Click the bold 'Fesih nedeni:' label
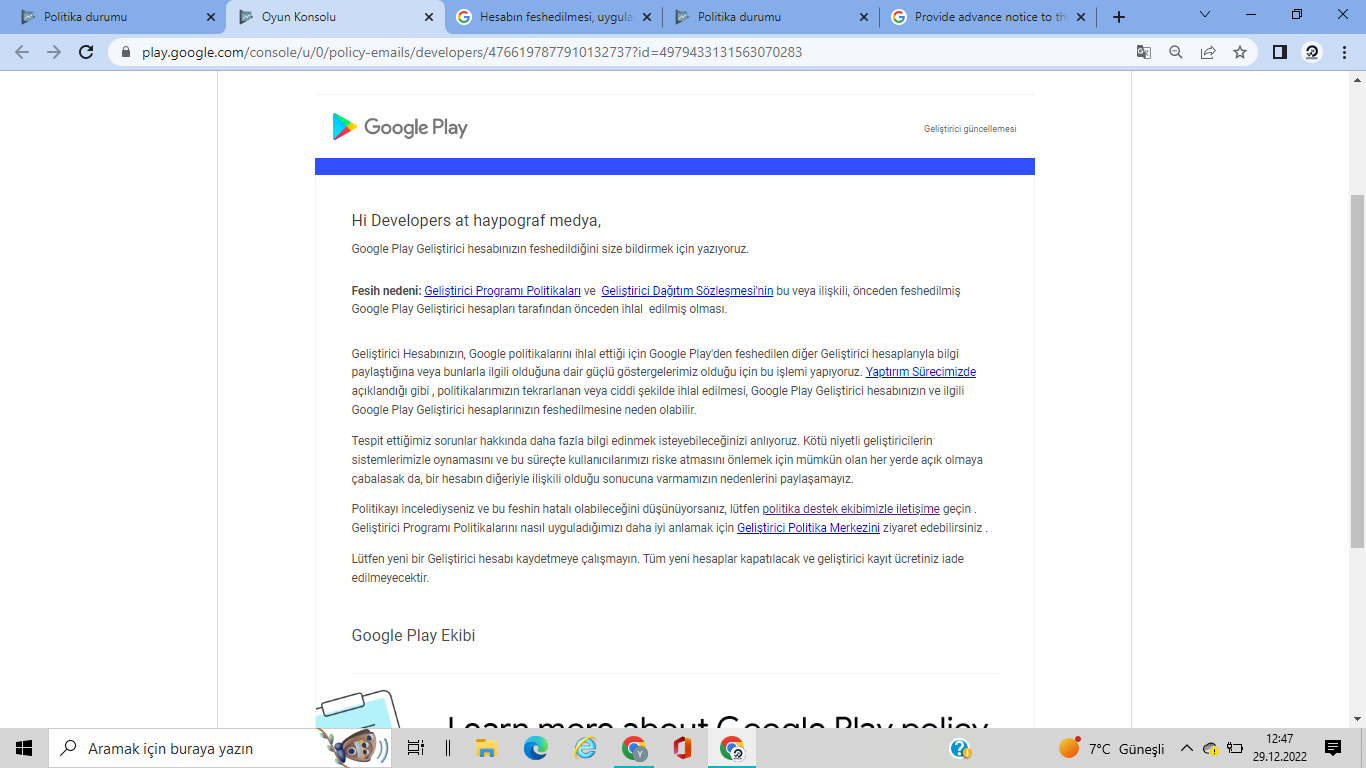This screenshot has width=1366, height=768. click(386, 291)
